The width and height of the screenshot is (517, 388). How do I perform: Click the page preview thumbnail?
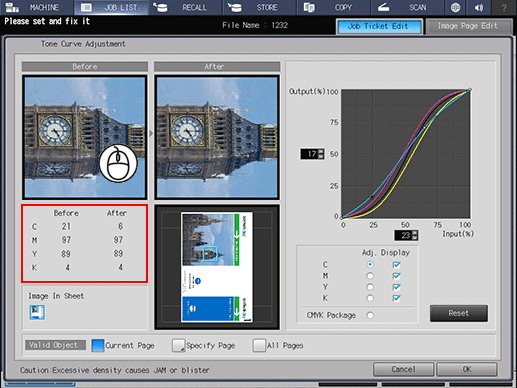point(217,267)
